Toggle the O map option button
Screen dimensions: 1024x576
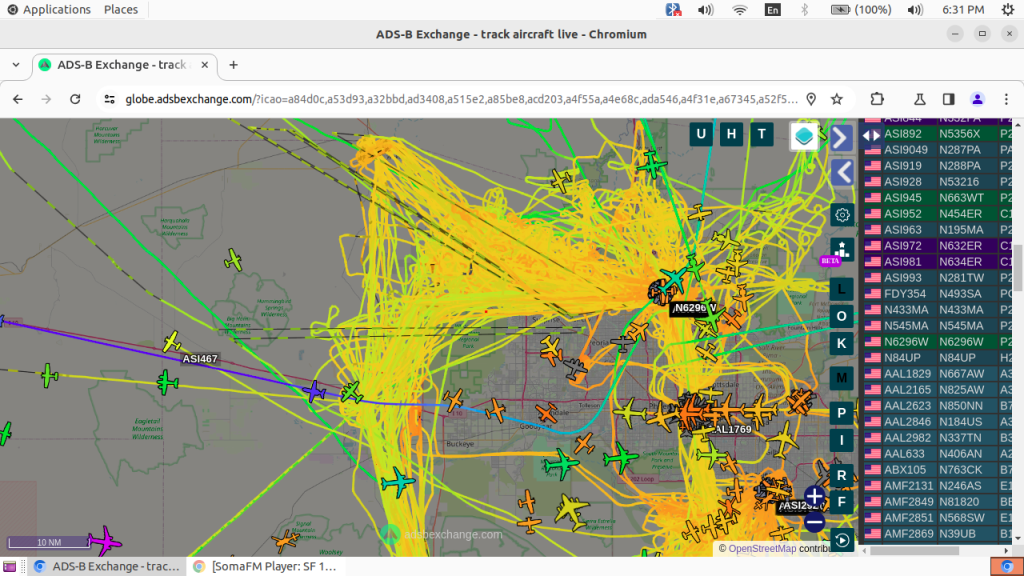pyautogui.click(x=841, y=316)
